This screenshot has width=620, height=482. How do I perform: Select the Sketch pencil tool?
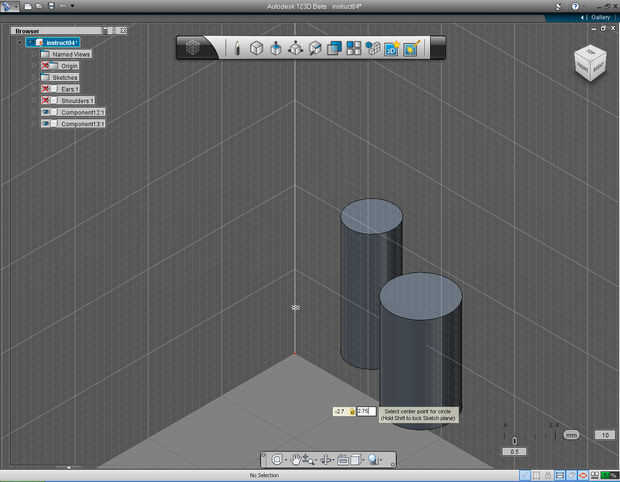point(237,48)
